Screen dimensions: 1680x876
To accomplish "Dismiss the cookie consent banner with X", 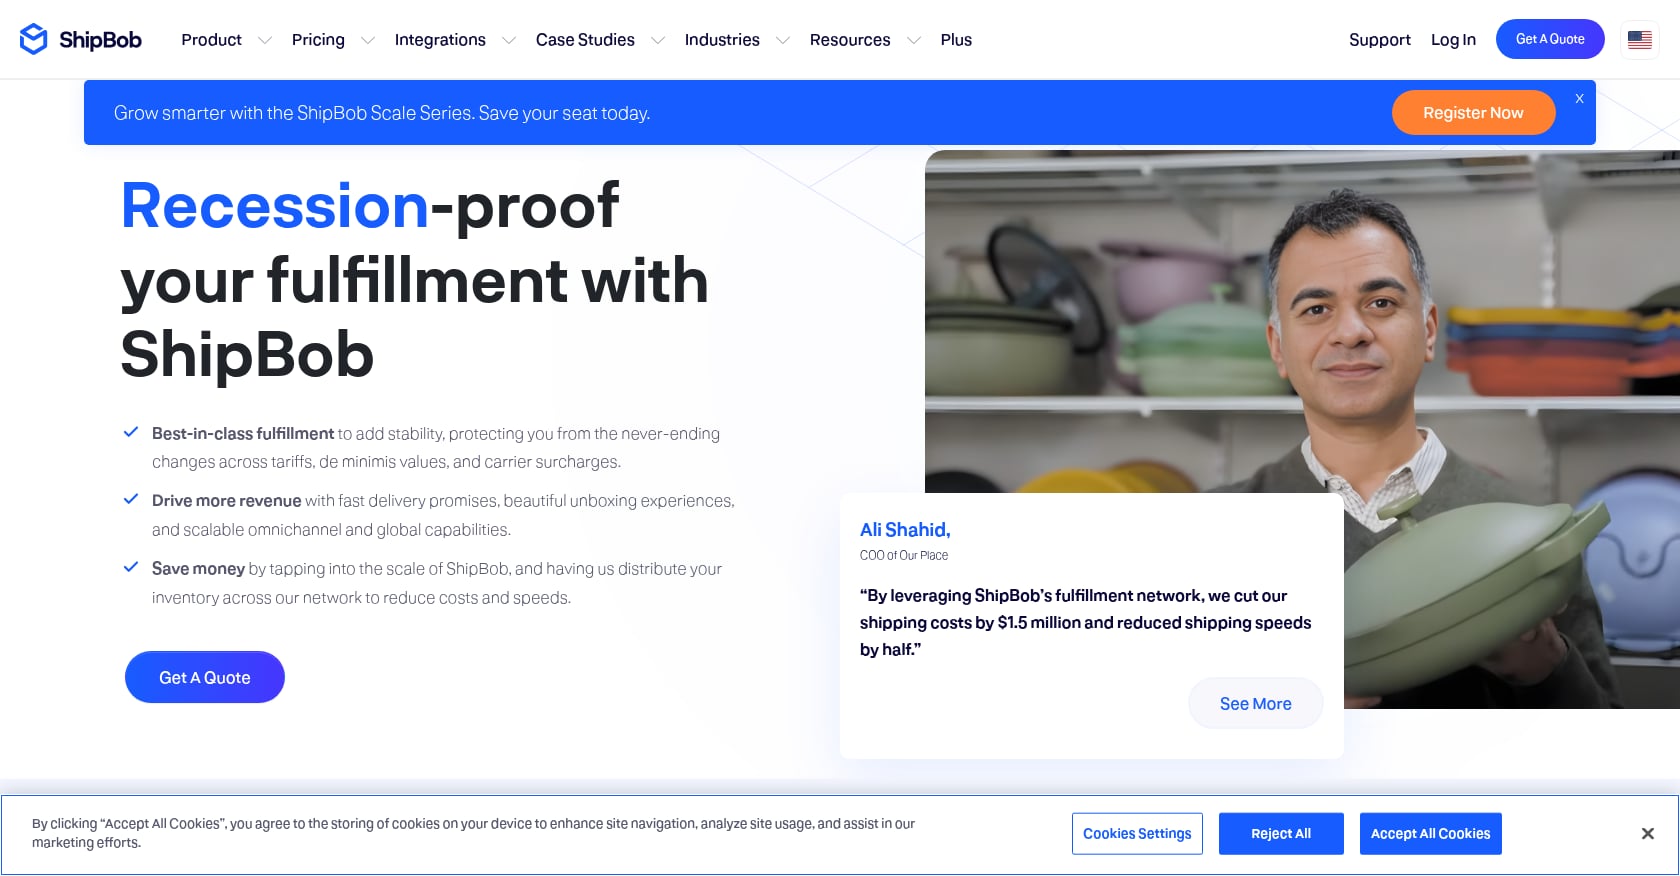I will tap(1648, 833).
